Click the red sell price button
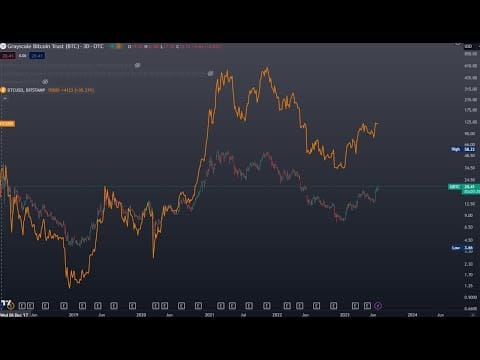The width and height of the screenshot is (480, 360). coord(8,56)
